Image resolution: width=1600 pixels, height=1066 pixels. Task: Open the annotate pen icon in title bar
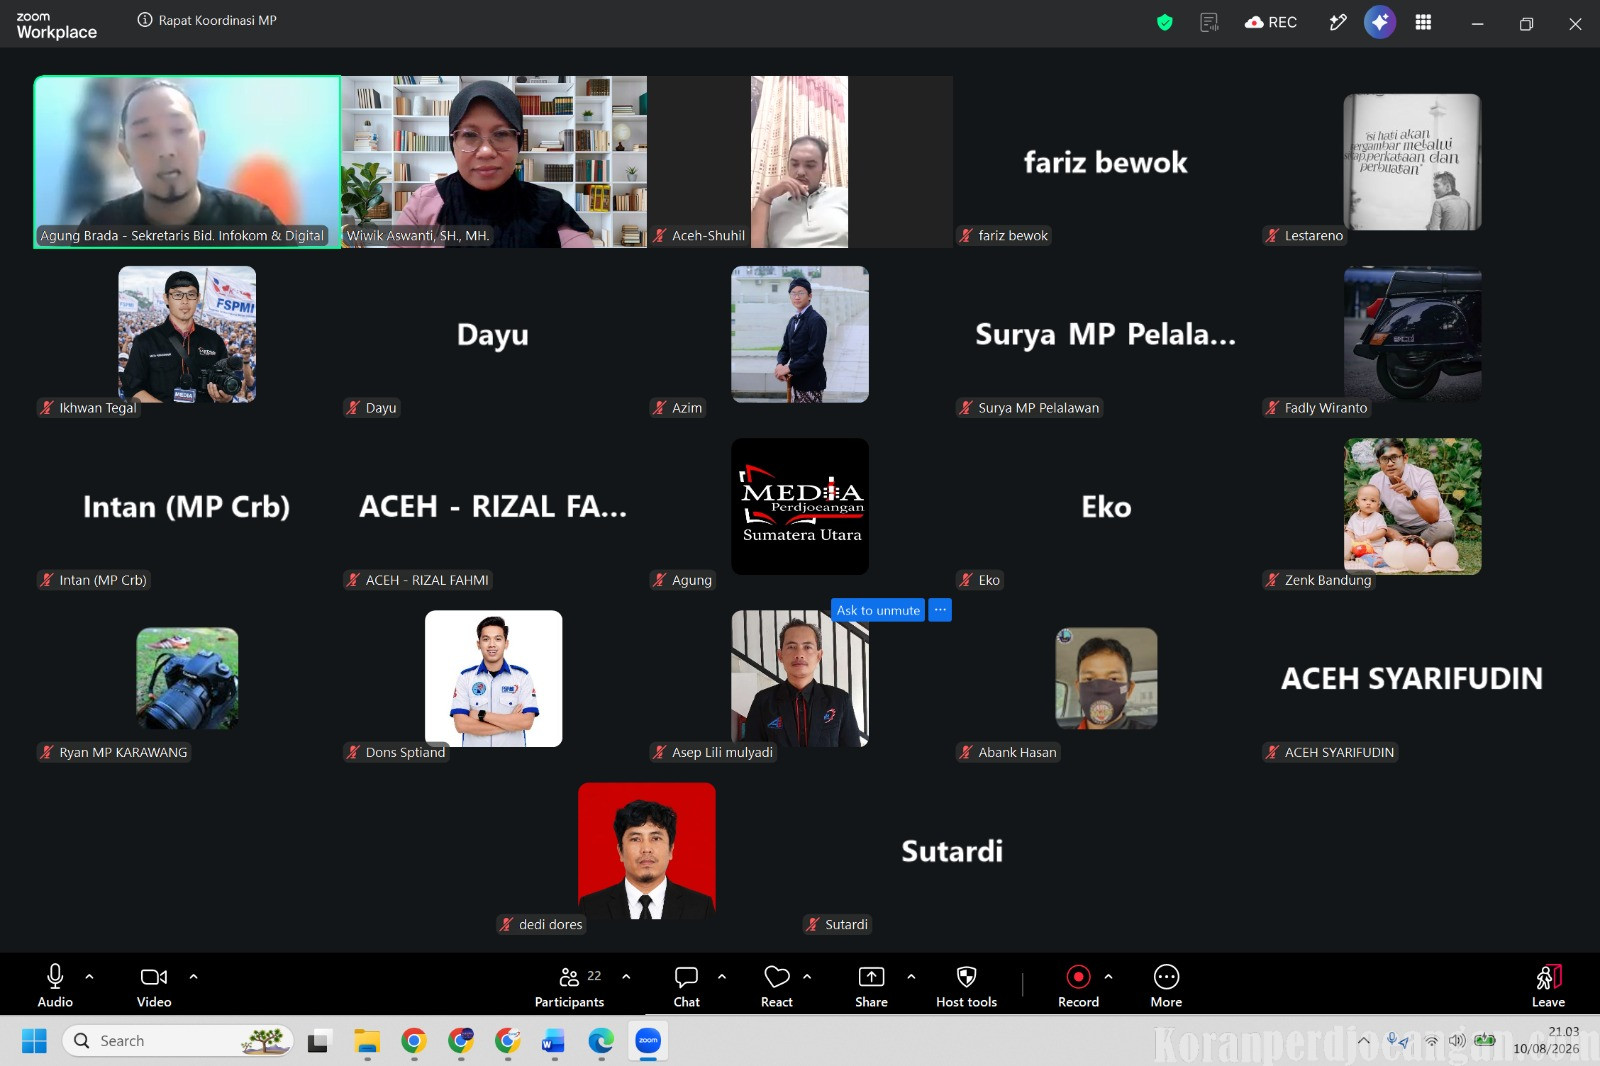(x=1338, y=22)
